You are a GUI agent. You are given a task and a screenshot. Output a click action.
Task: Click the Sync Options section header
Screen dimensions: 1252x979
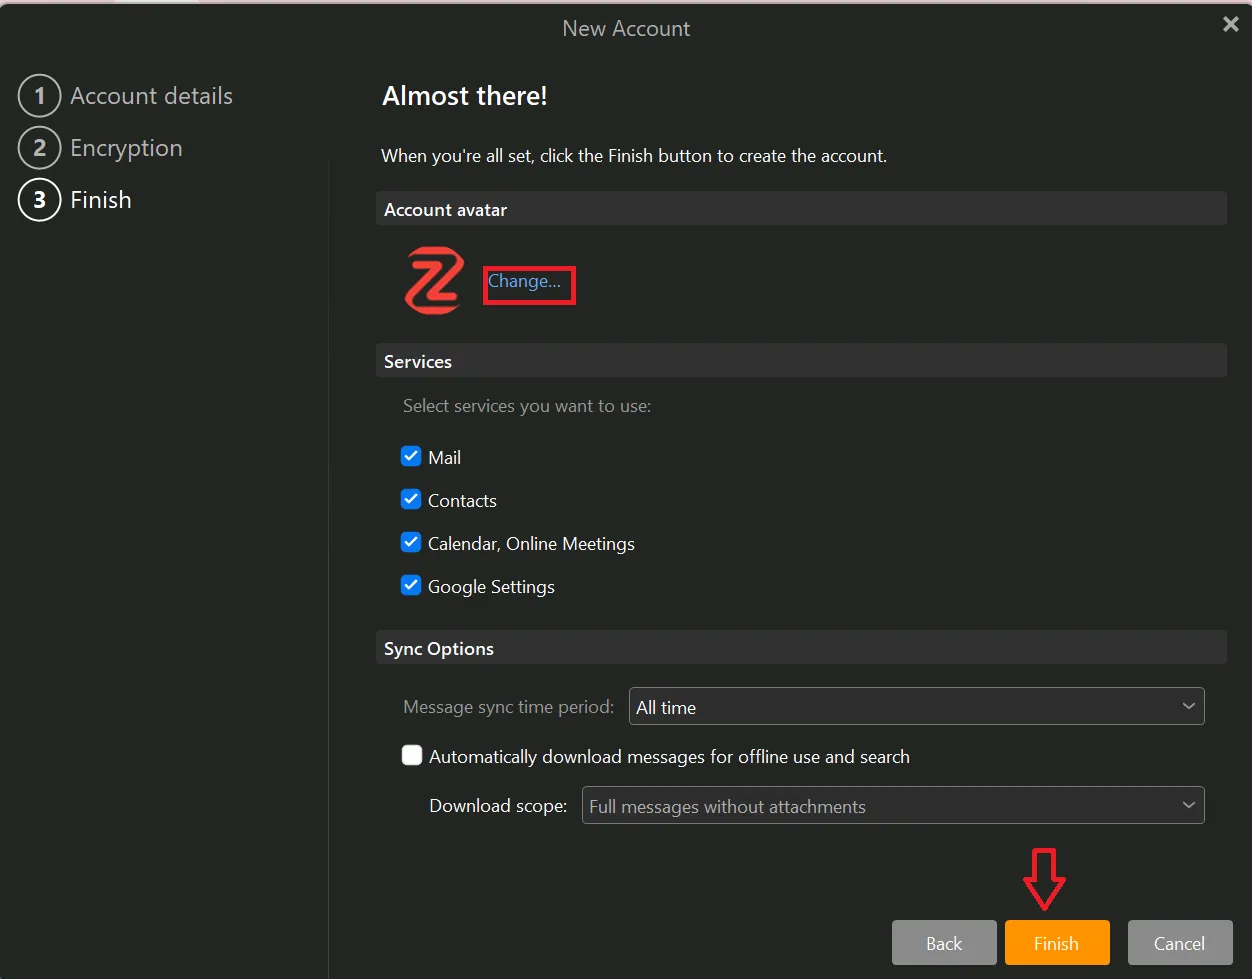click(x=439, y=649)
